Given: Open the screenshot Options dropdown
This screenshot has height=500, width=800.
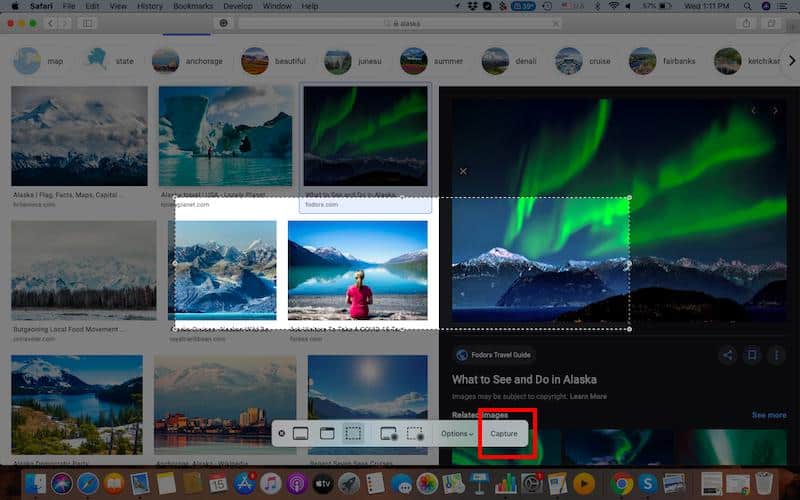Looking at the screenshot, I should (457, 434).
